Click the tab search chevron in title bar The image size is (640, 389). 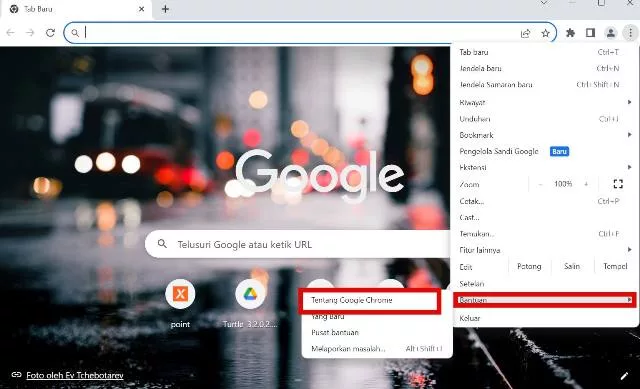[x=544, y=3]
